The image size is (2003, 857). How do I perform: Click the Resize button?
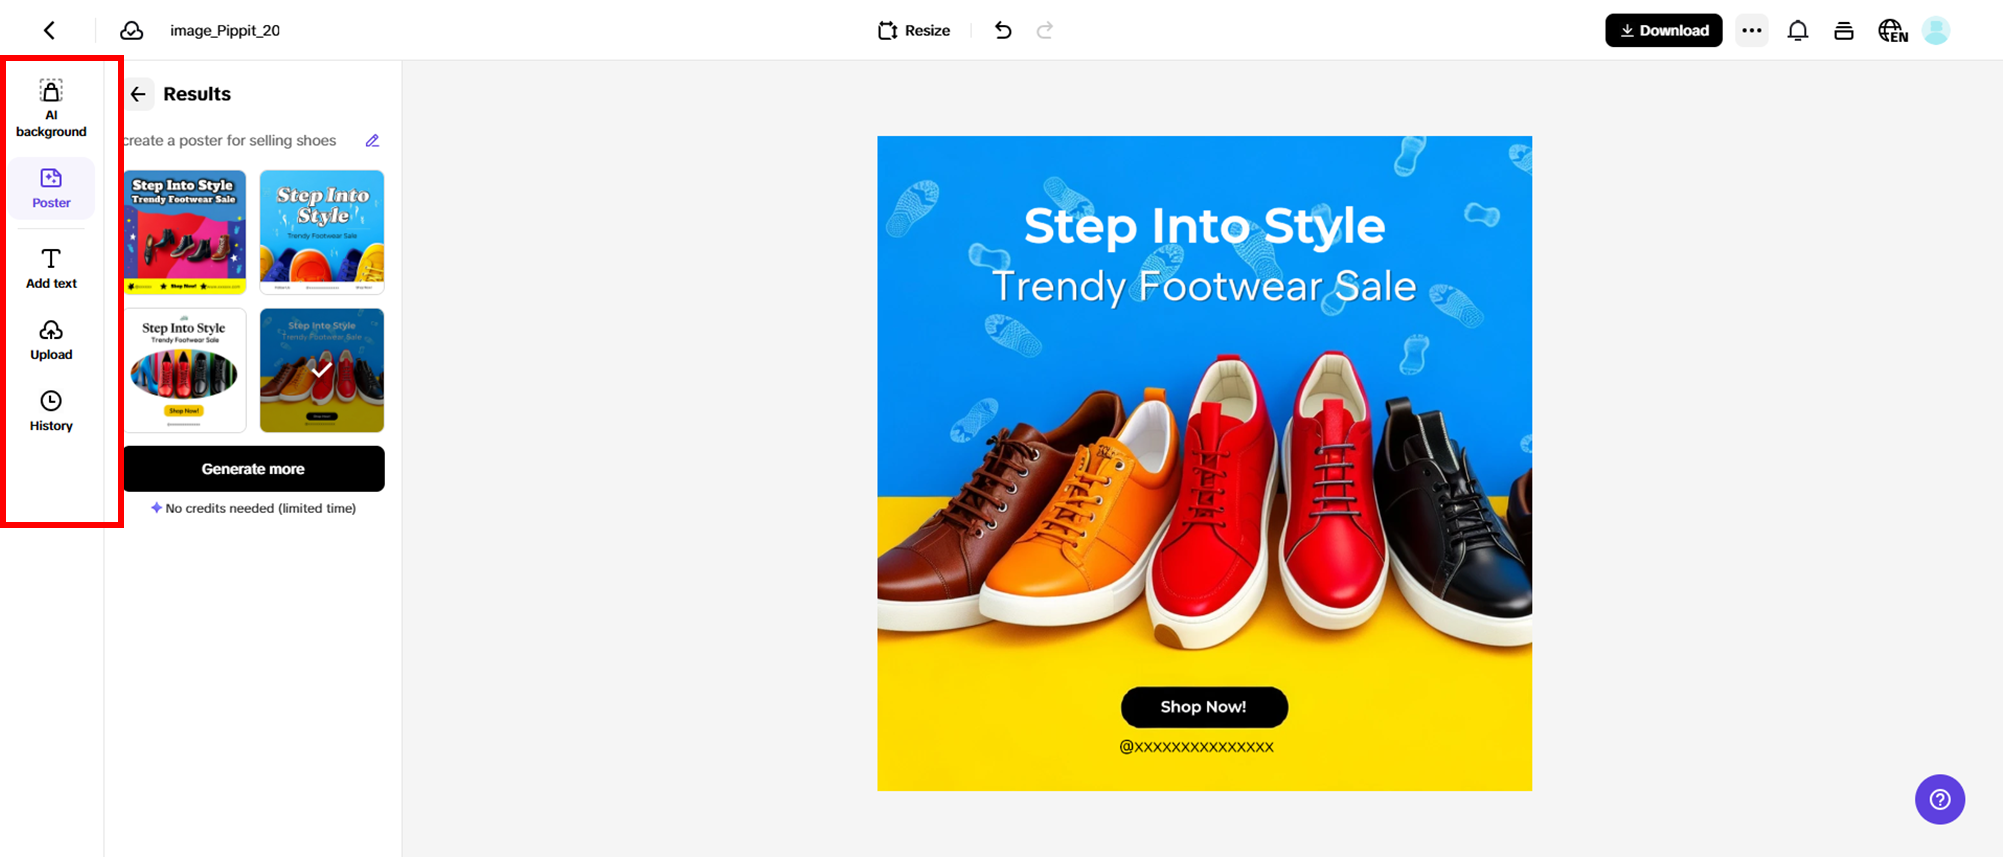914,30
